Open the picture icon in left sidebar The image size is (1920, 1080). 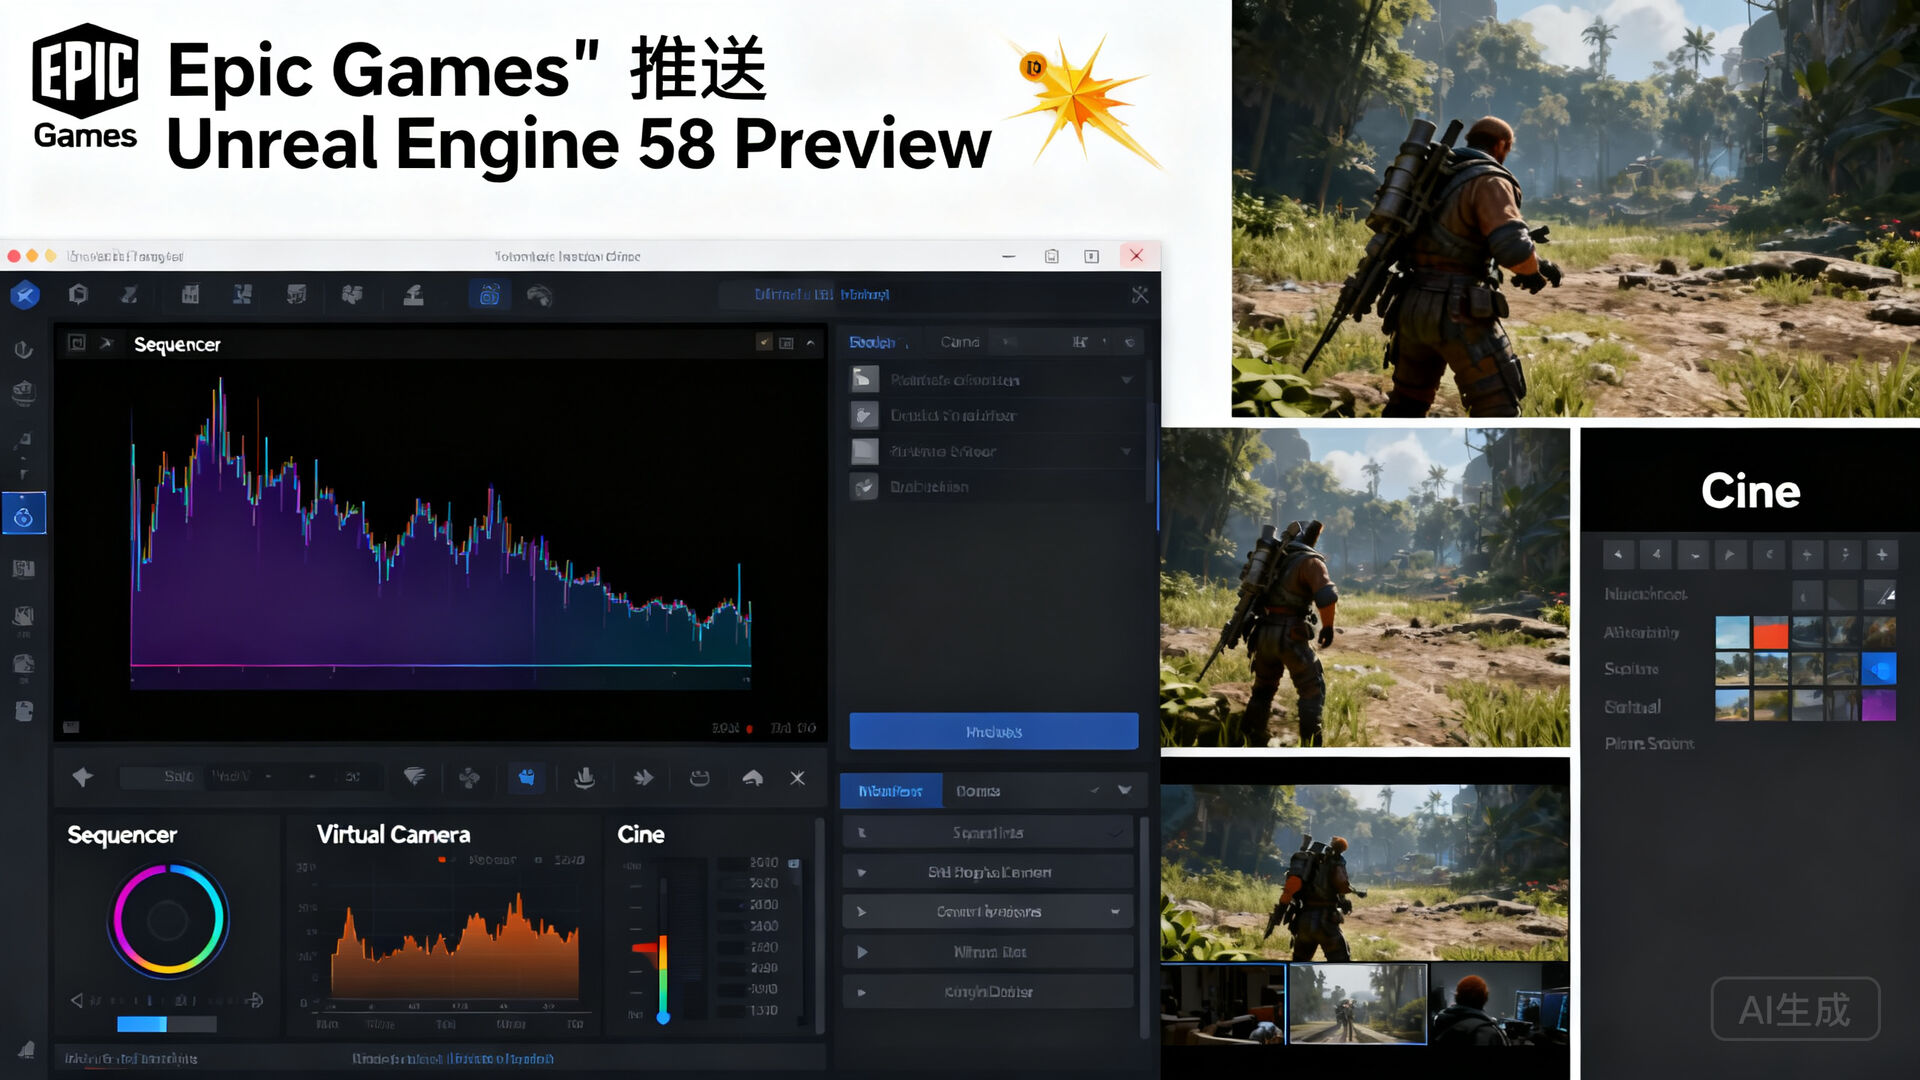pos(24,616)
